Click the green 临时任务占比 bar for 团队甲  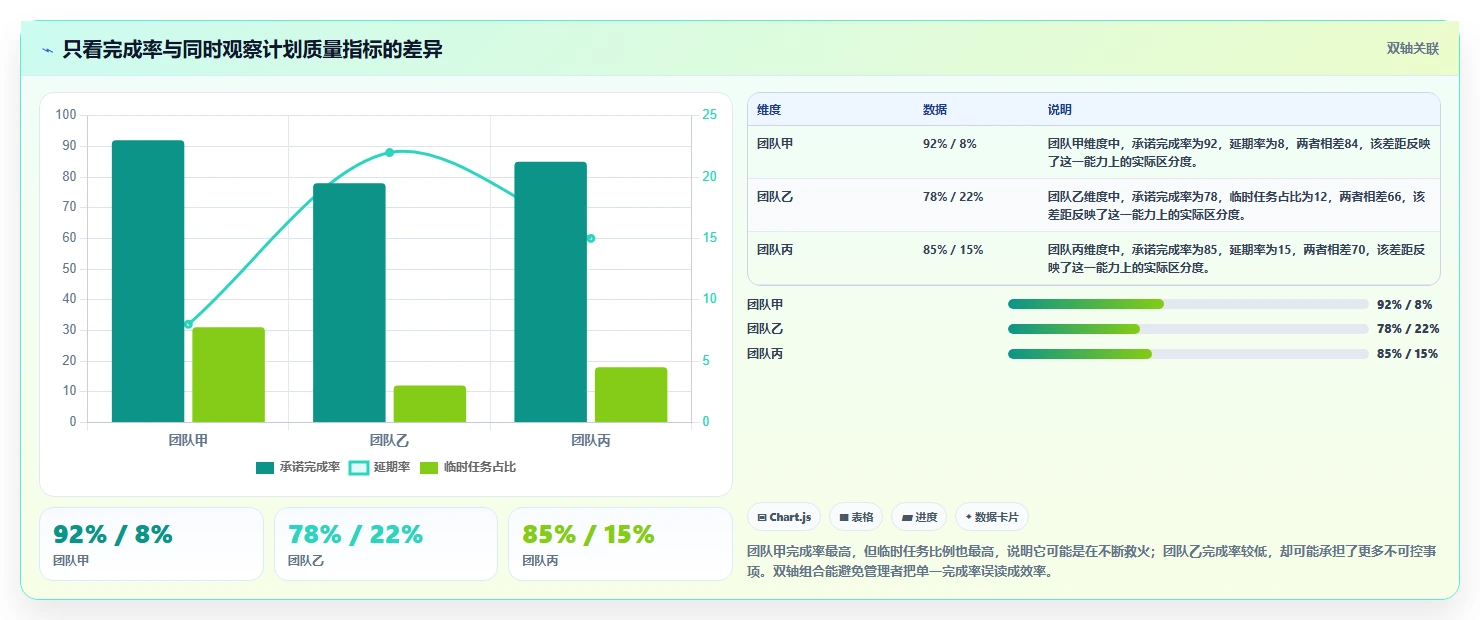(228, 375)
